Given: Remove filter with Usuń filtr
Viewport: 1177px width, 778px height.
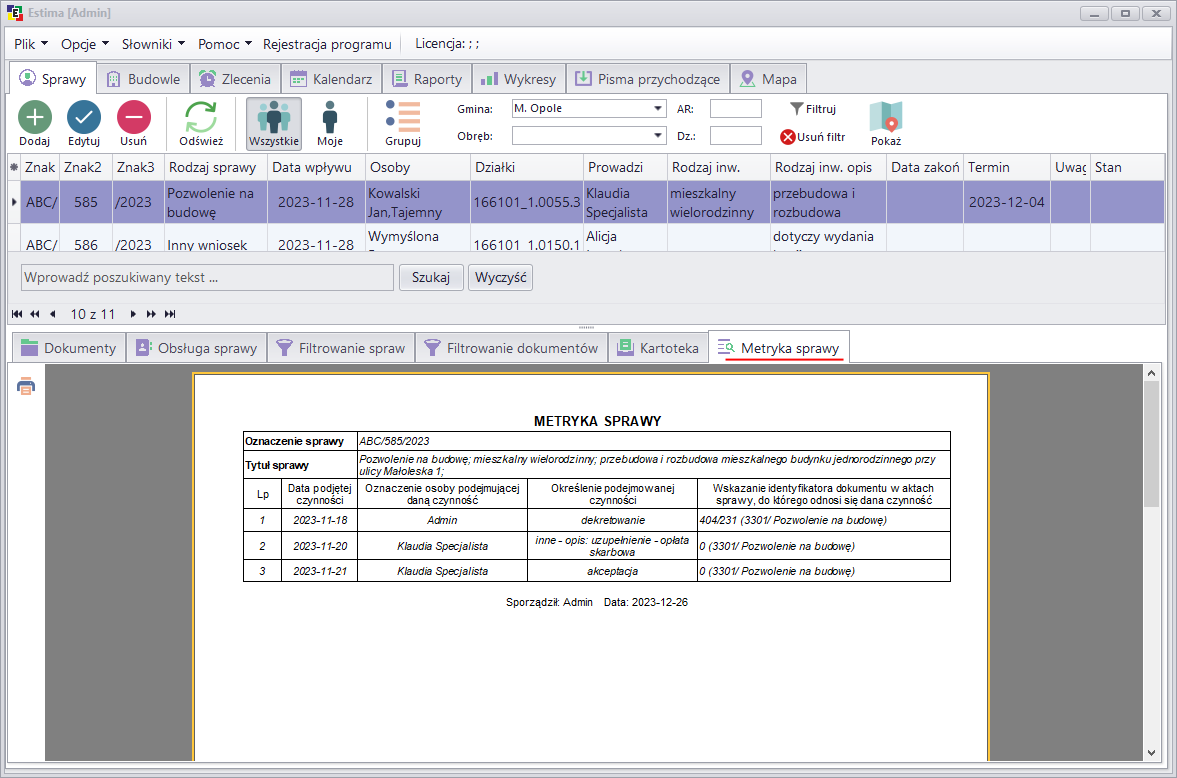Looking at the screenshot, I should tap(813, 137).
